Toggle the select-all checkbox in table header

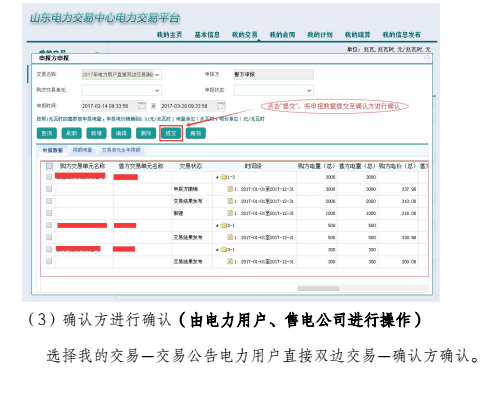pos(49,166)
